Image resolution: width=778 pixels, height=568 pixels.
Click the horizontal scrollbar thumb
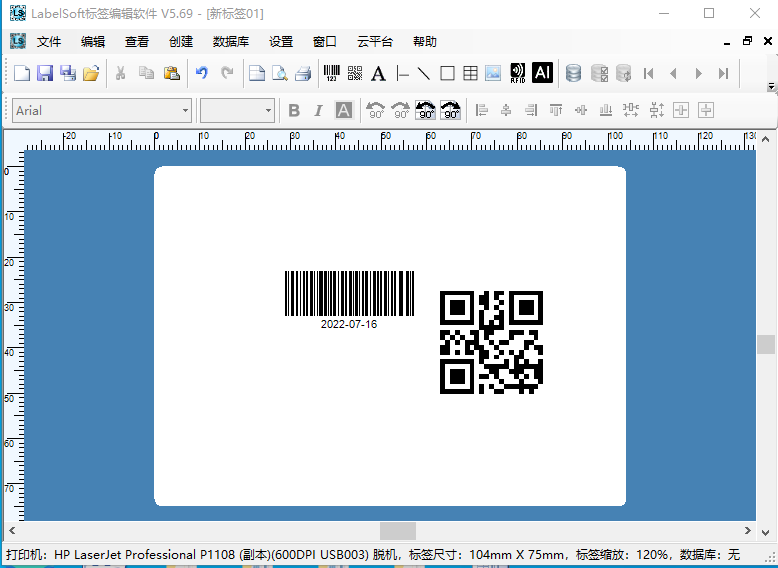398,531
